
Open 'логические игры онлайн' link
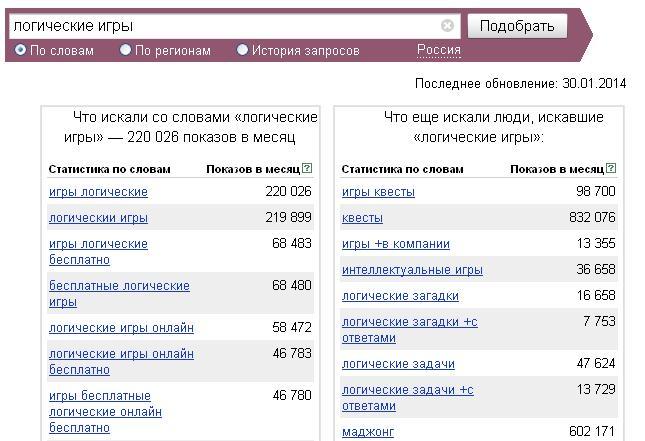coord(121,328)
